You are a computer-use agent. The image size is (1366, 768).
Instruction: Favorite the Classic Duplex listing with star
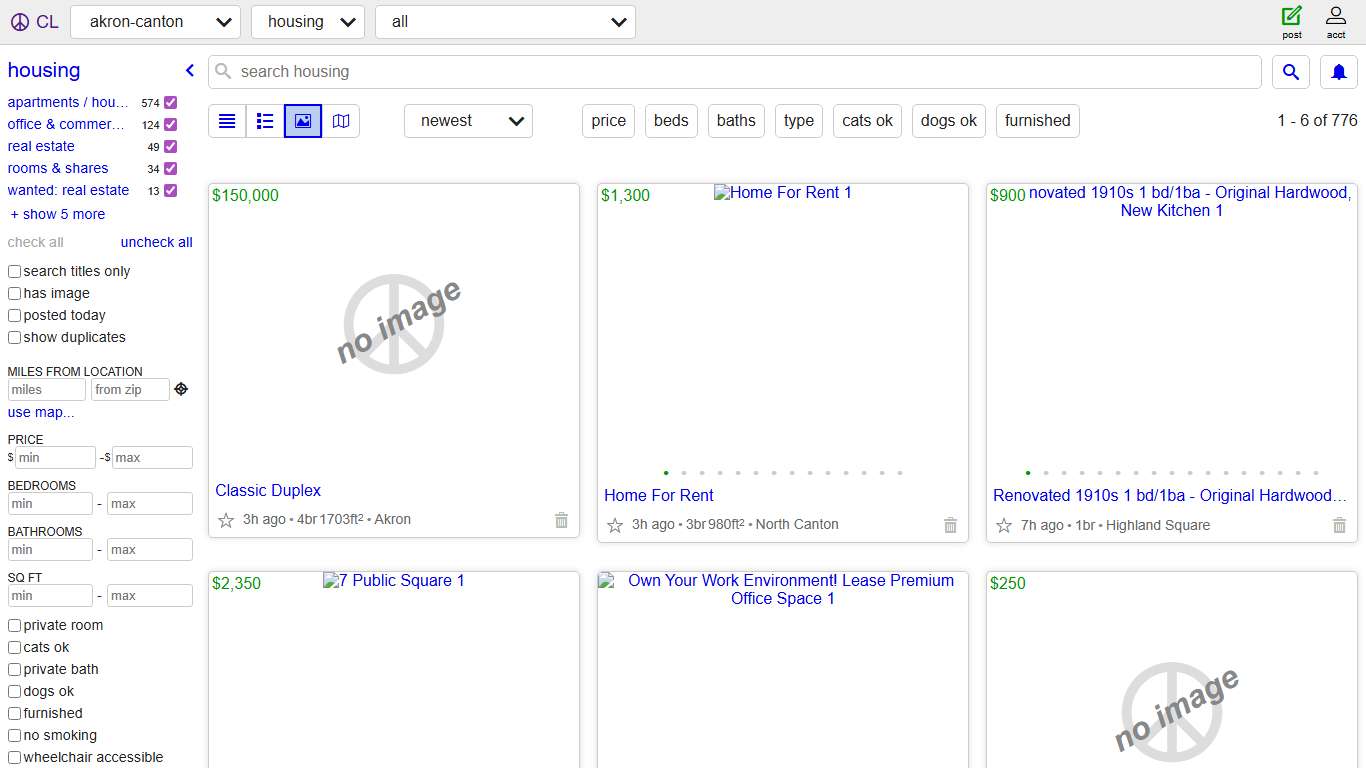(226, 520)
